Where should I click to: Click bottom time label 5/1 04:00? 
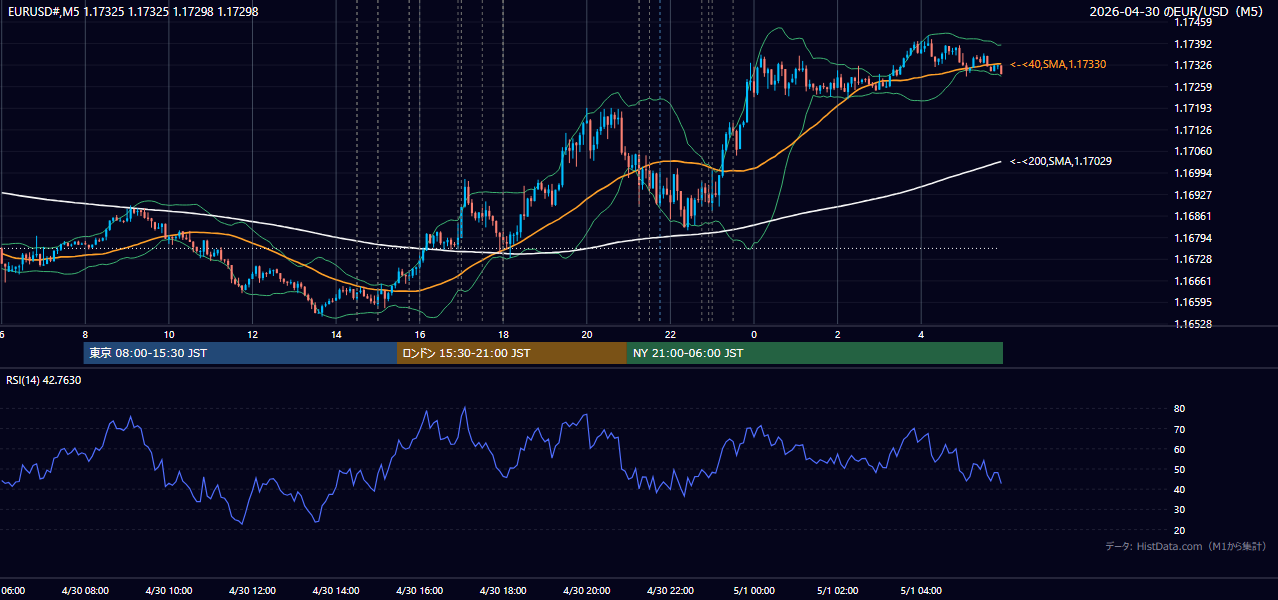click(921, 590)
